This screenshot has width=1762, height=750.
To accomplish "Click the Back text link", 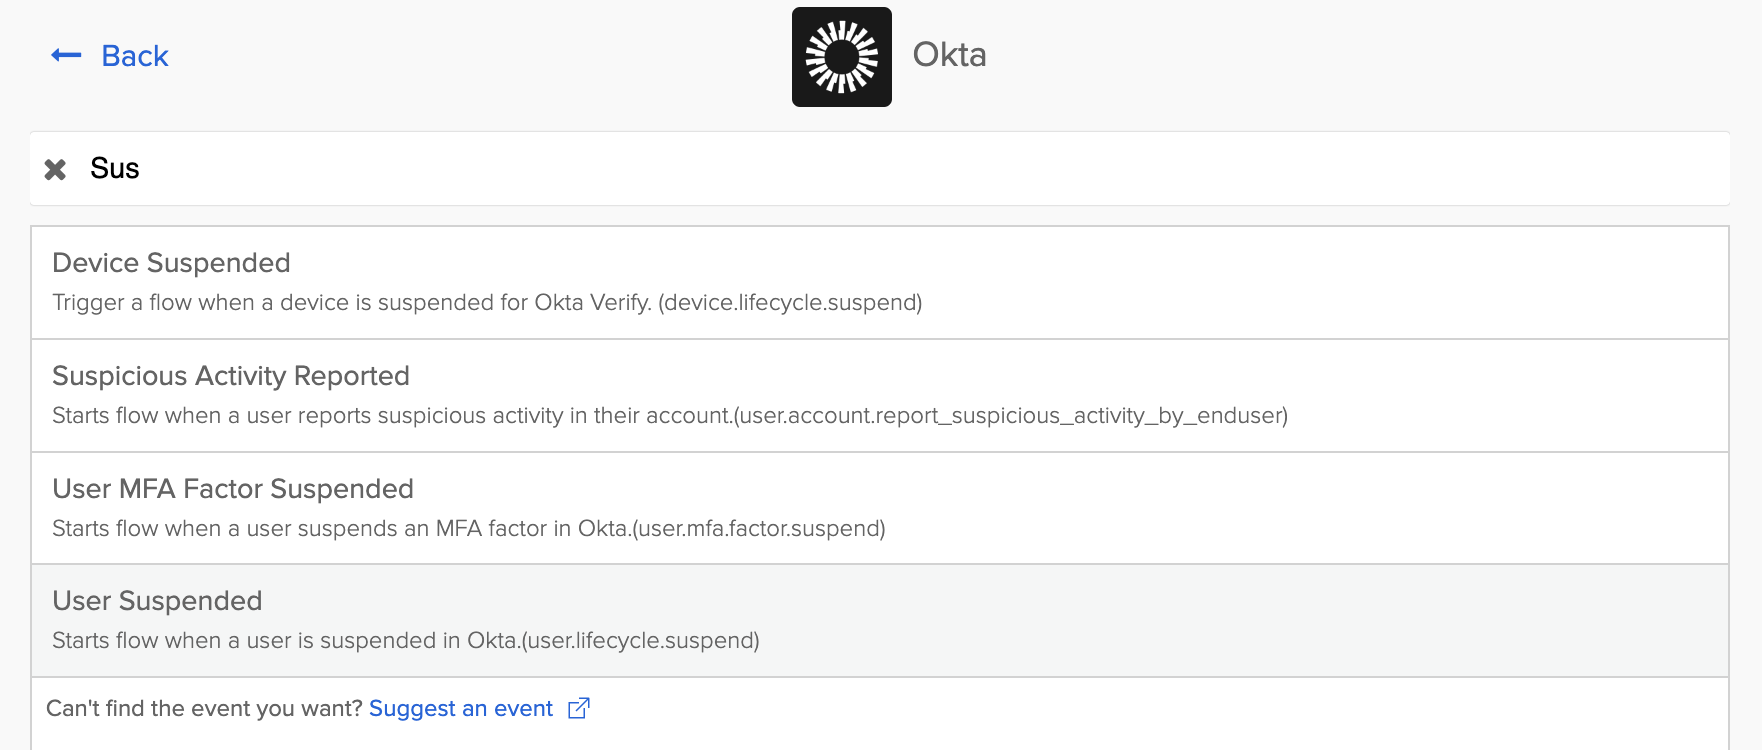I will point(135,56).
